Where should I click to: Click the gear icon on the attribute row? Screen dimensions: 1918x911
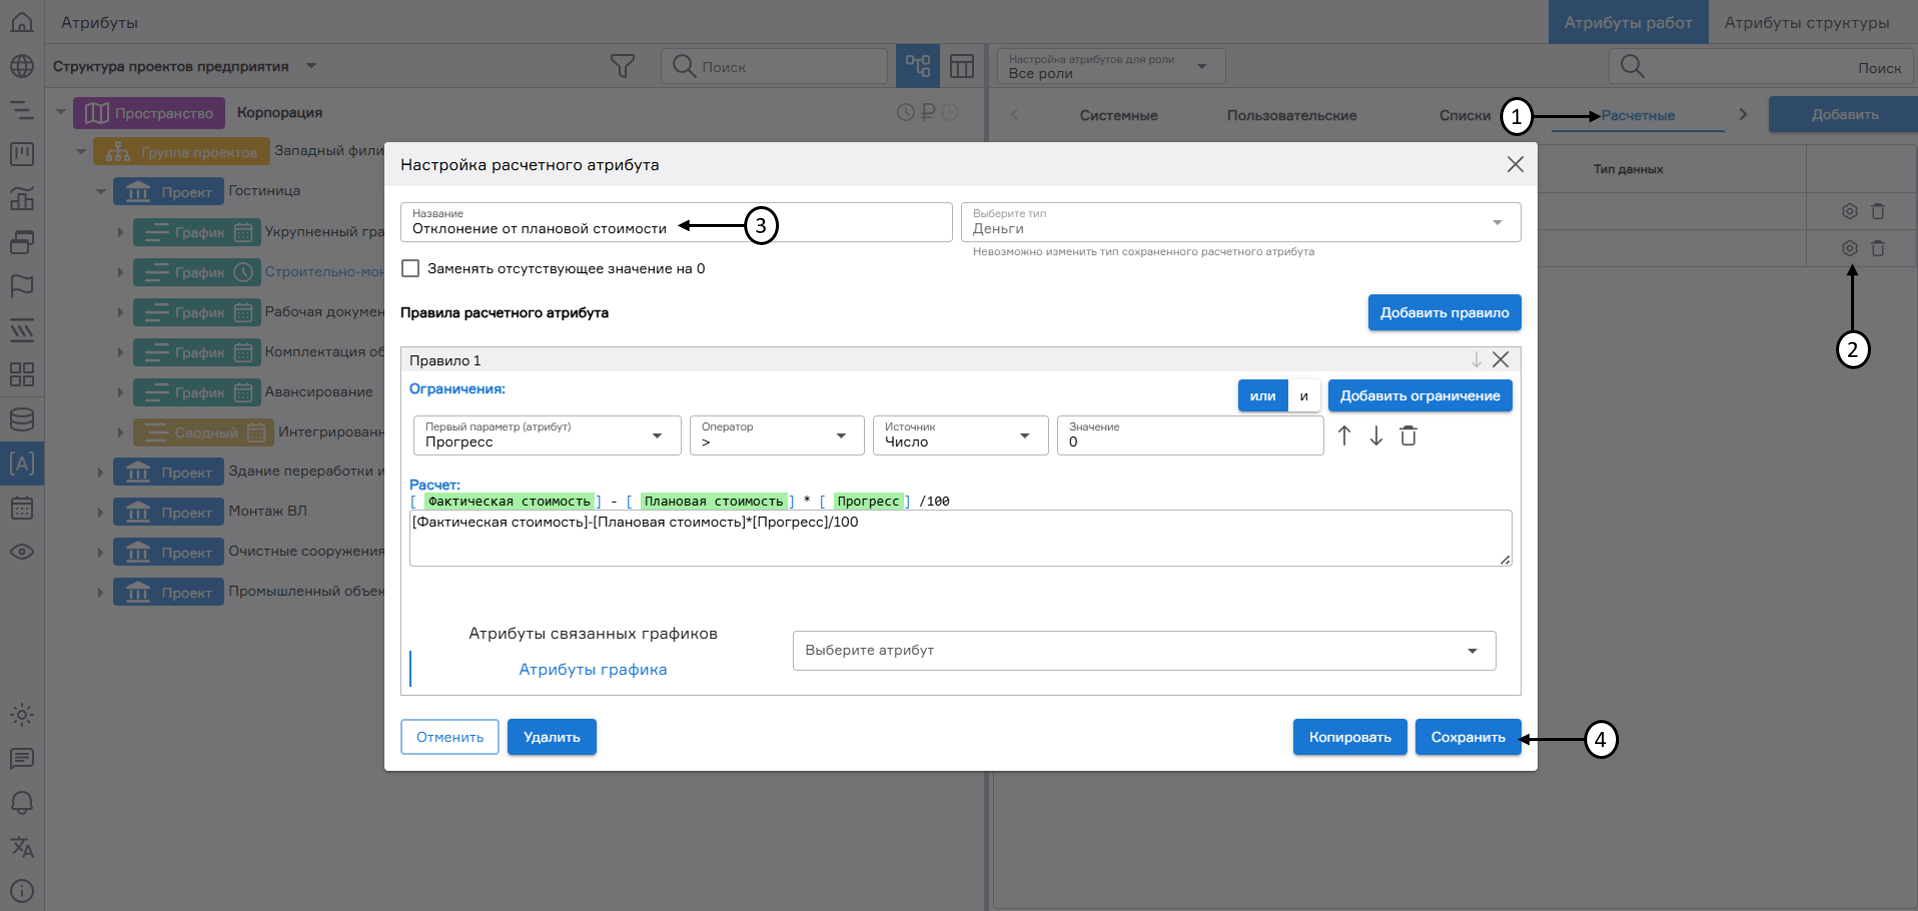pos(1849,248)
